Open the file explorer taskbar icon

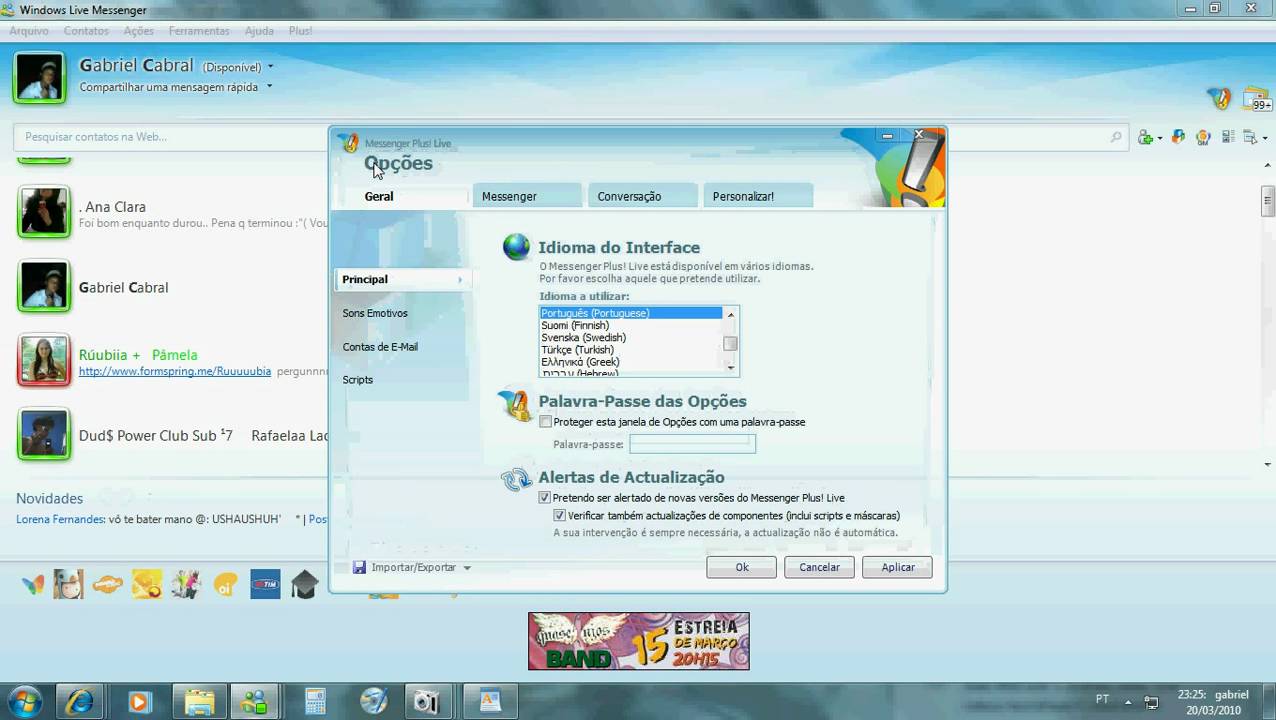point(199,701)
